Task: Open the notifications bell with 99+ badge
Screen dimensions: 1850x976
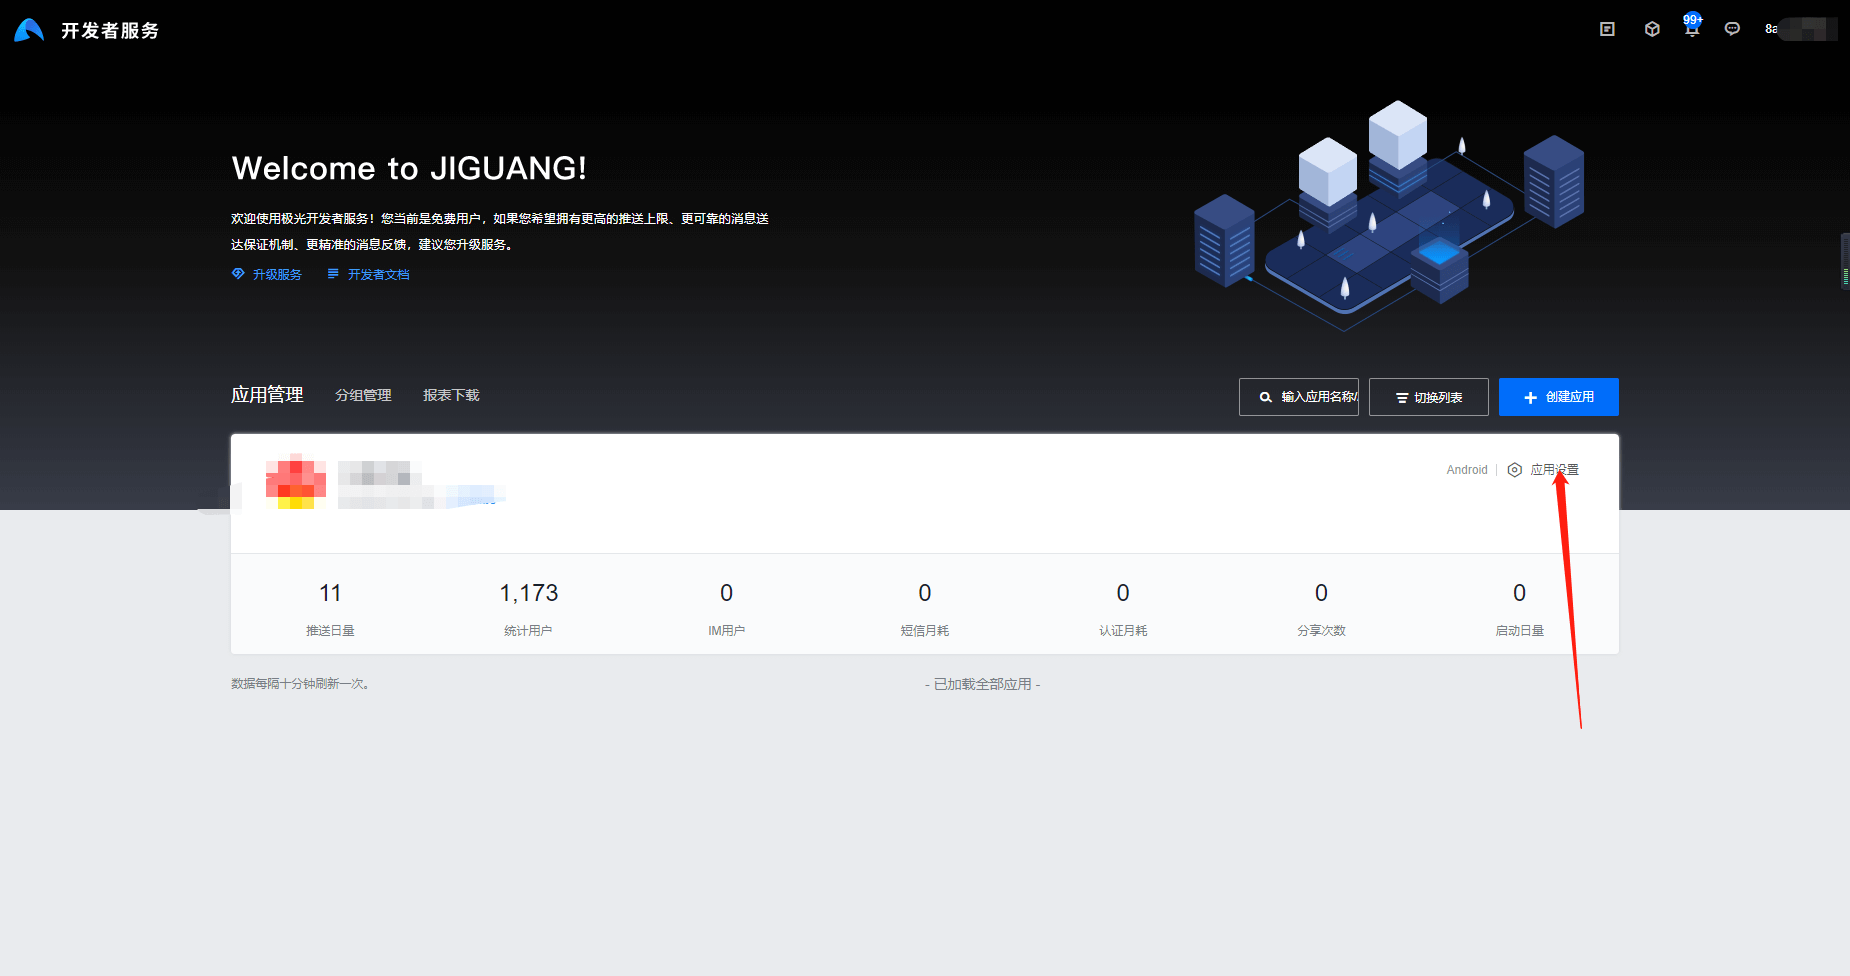Action: (1692, 27)
